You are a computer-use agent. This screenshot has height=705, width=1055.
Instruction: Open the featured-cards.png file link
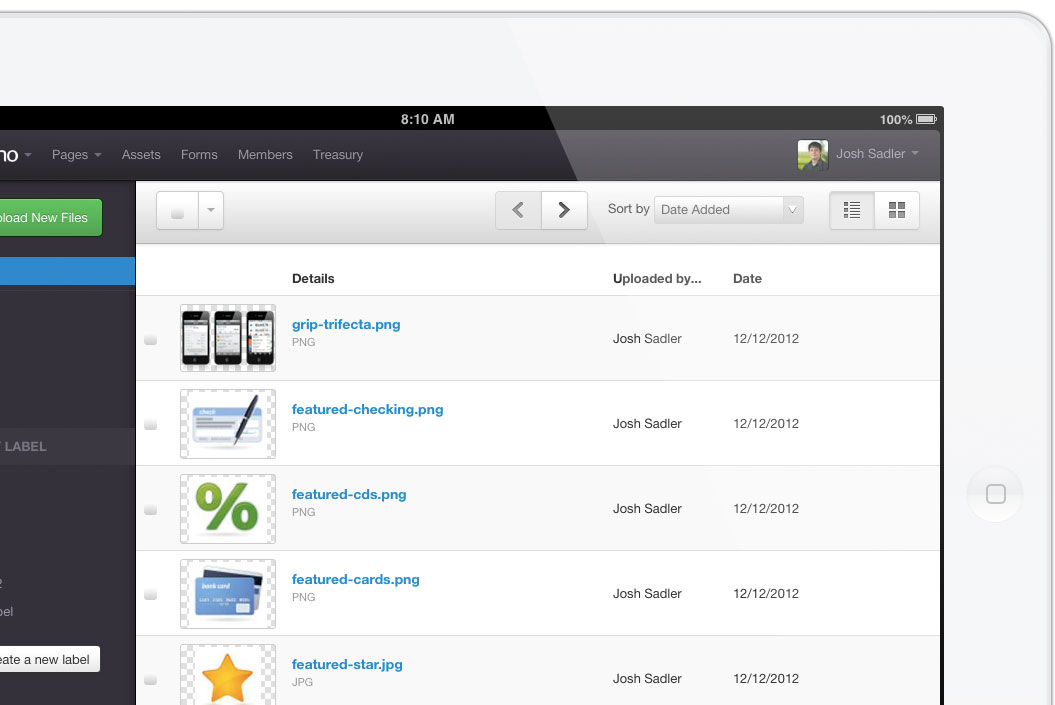[x=355, y=580]
